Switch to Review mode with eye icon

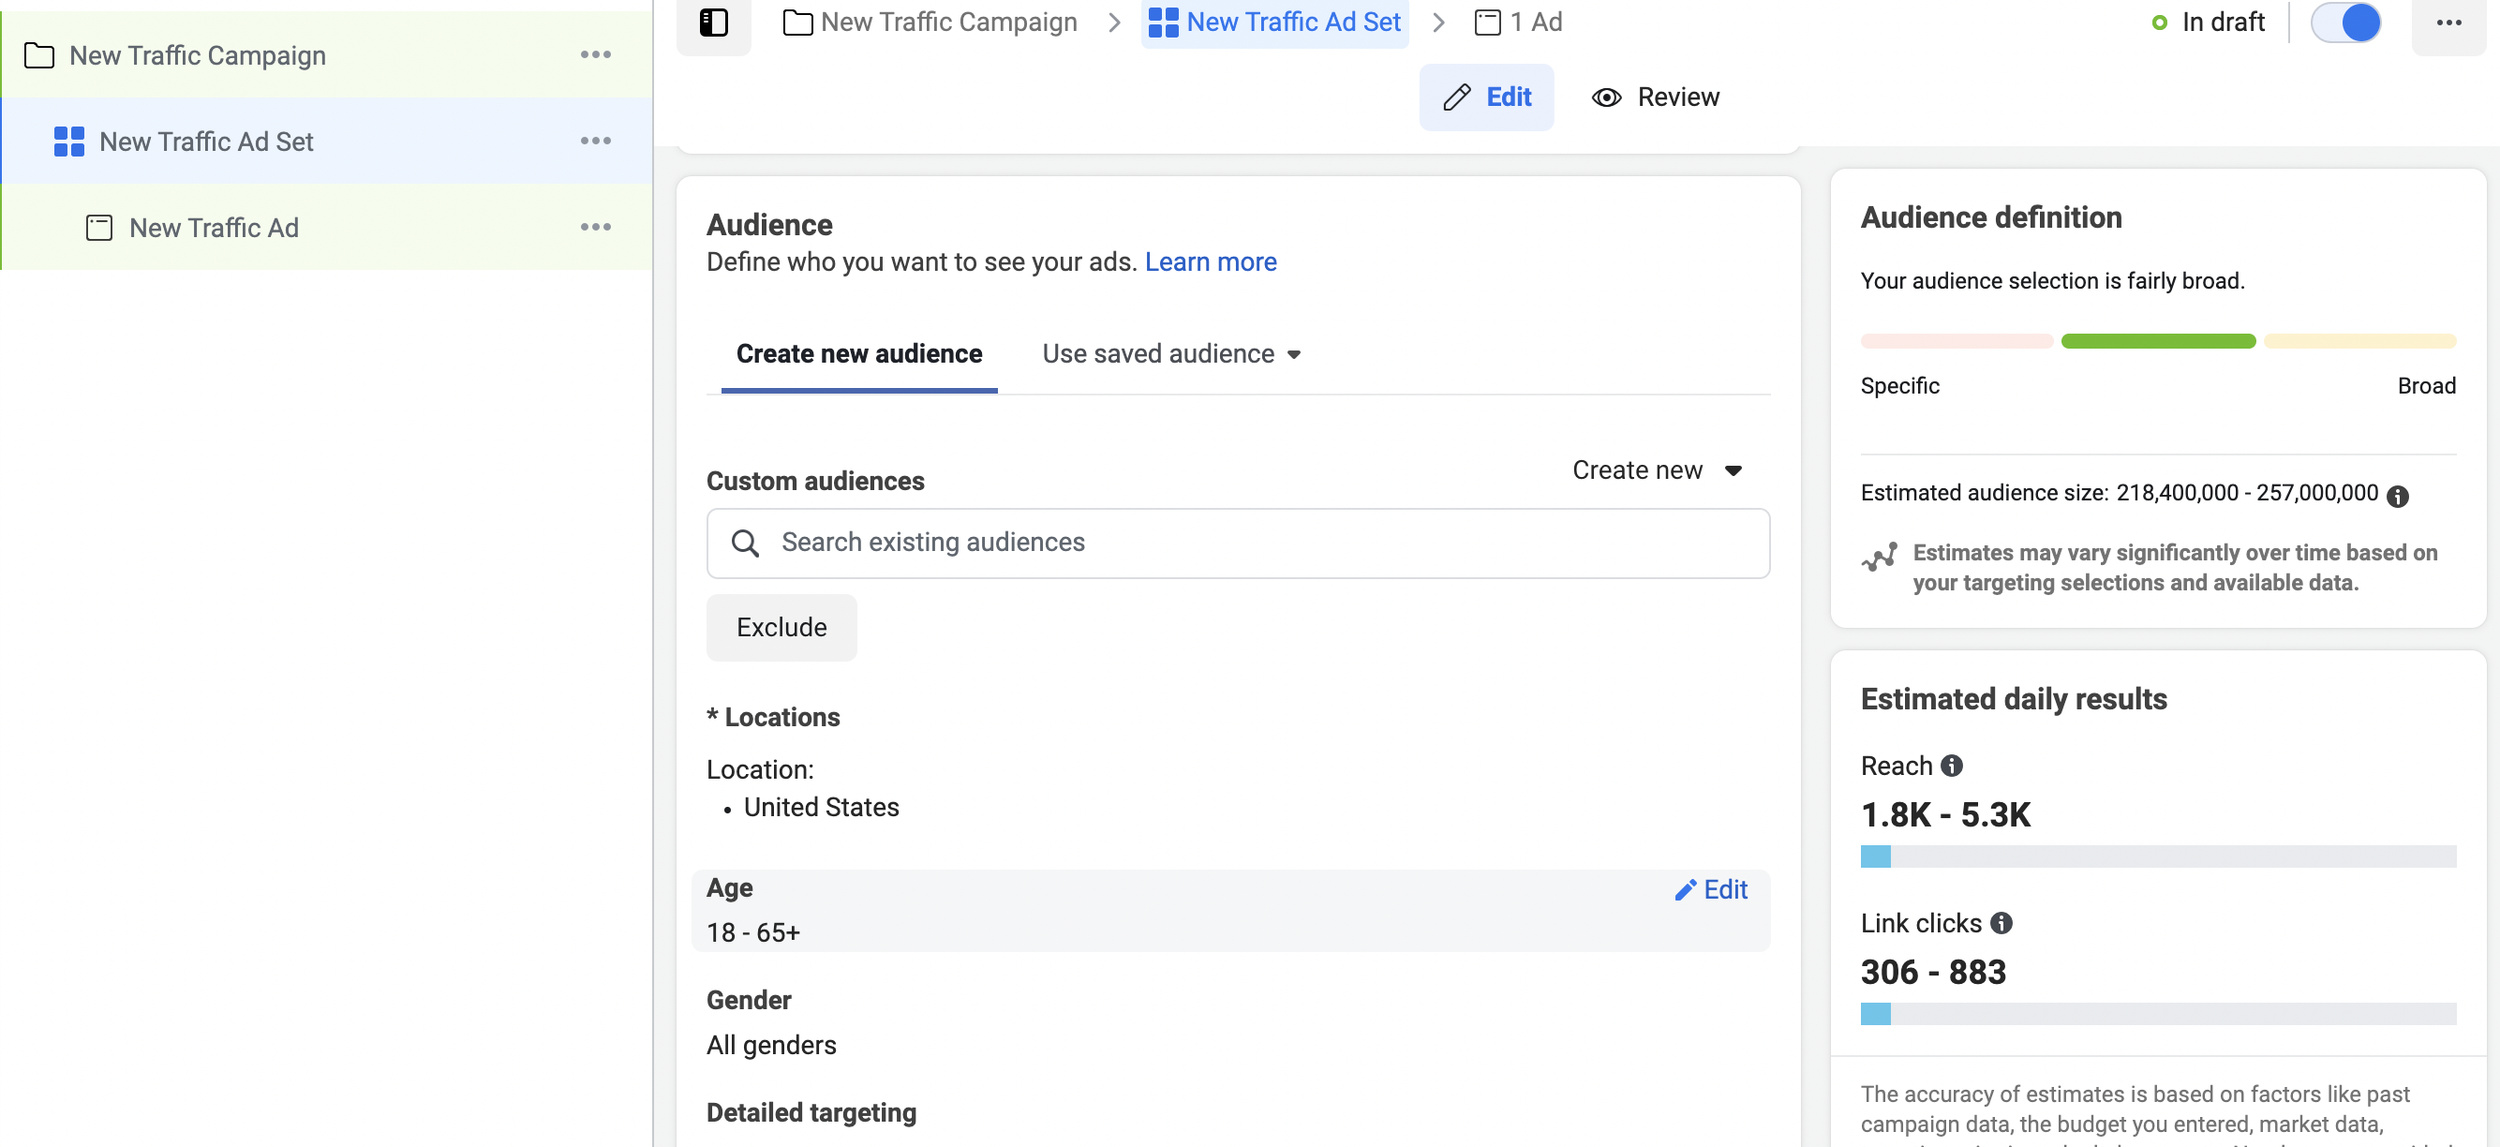pos(1656,97)
